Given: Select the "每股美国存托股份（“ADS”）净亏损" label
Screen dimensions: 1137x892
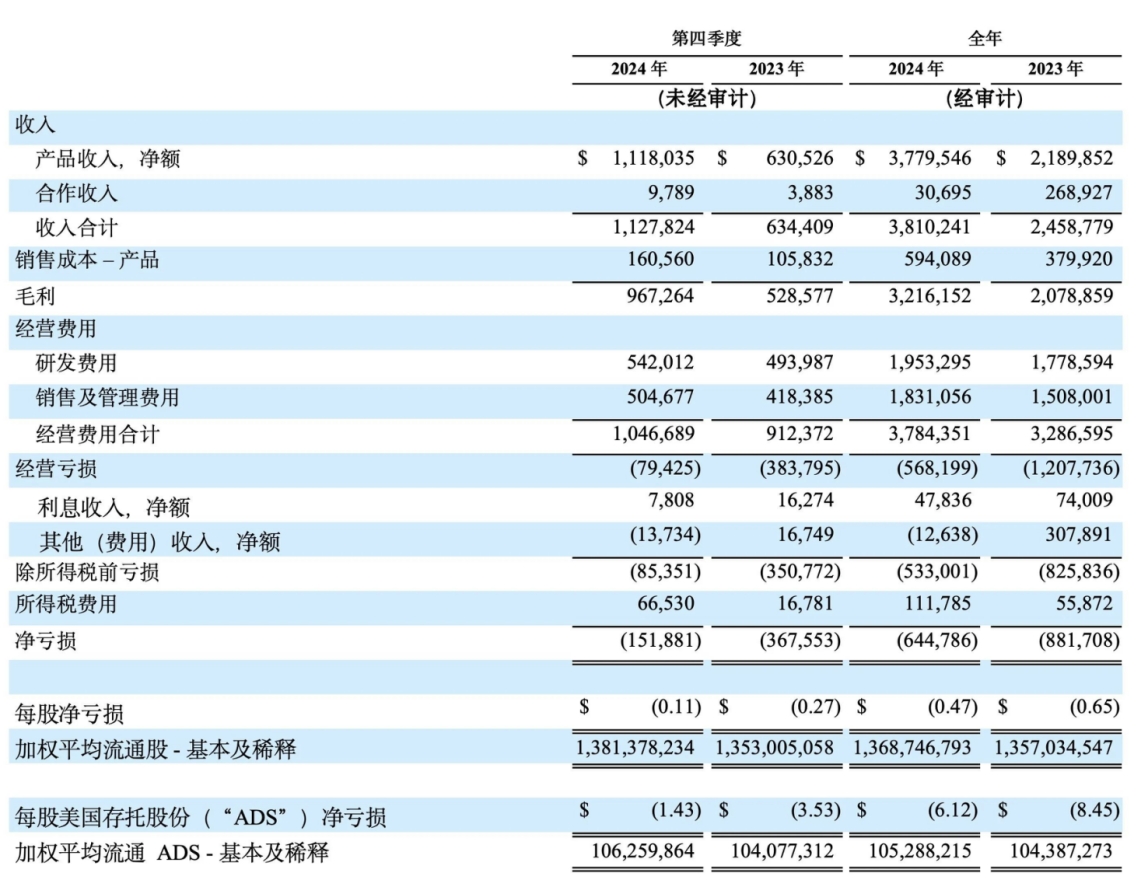Looking at the screenshot, I should click(200, 818).
